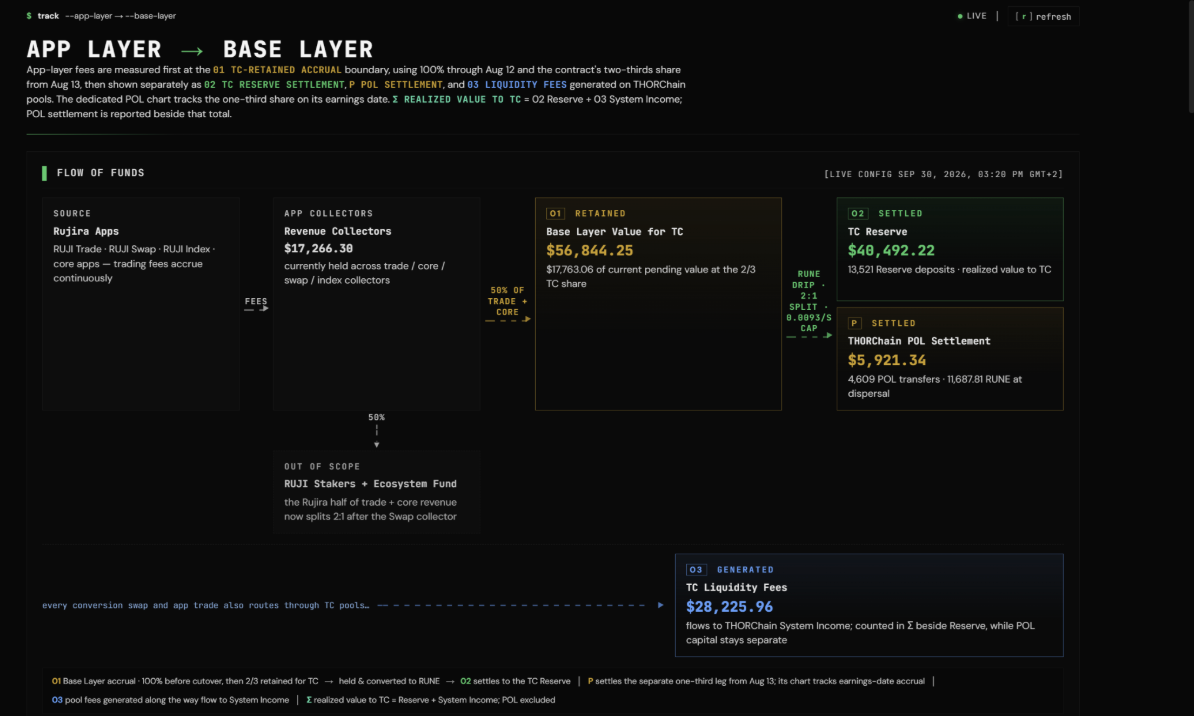Click the '50% OF TRADE + CORE' flow label
This screenshot has height=716, width=1194.
(507, 302)
